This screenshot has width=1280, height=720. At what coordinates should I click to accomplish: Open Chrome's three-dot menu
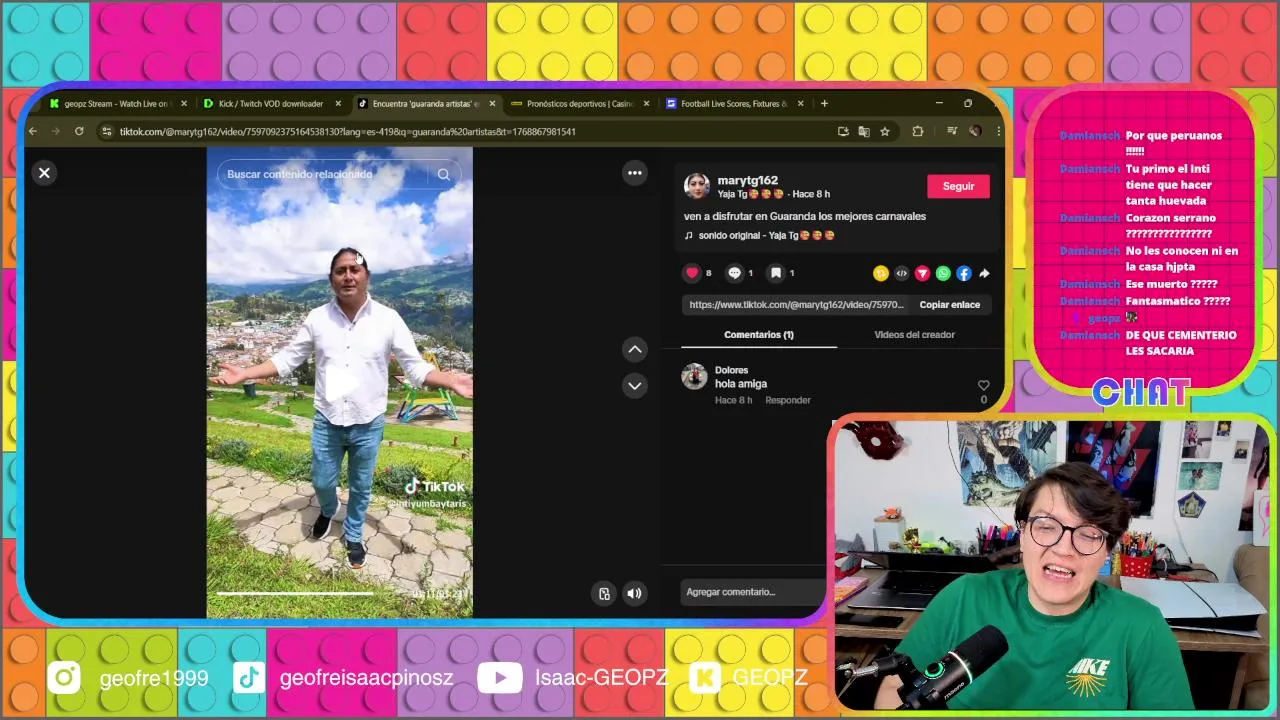[997, 132]
